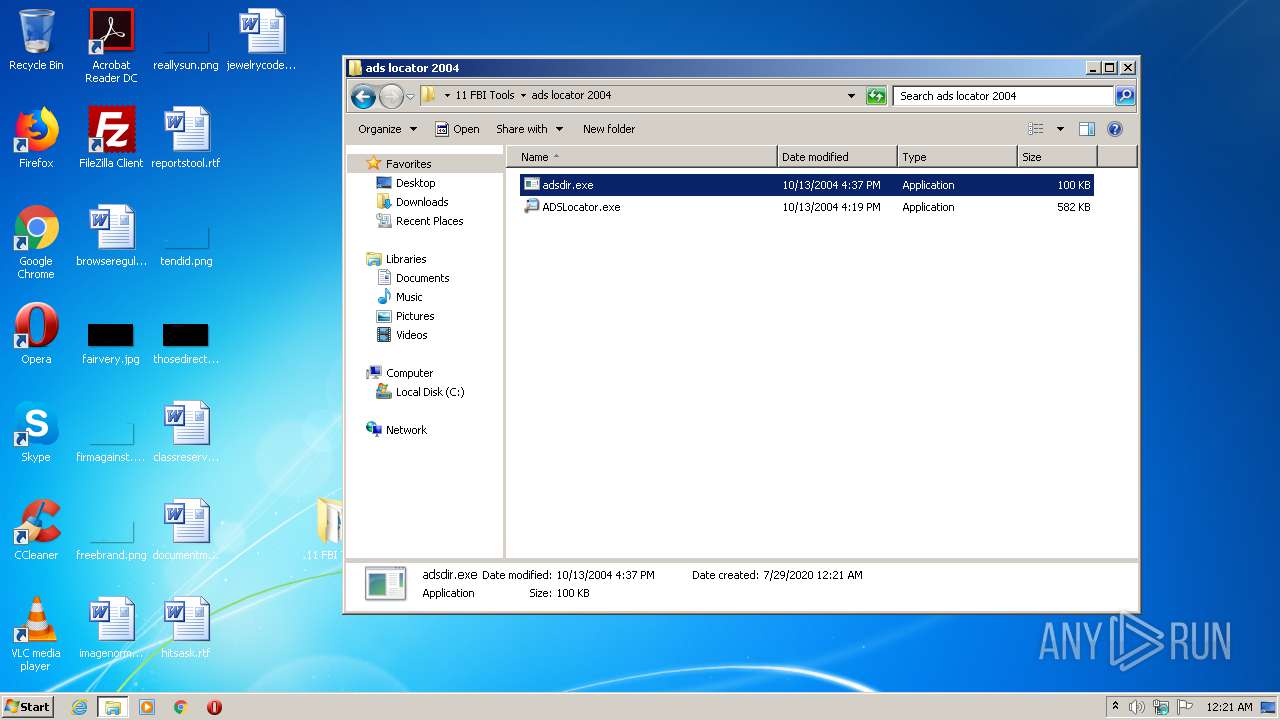Open the Firefox desktop shortcut

pyautogui.click(x=36, y=138)
